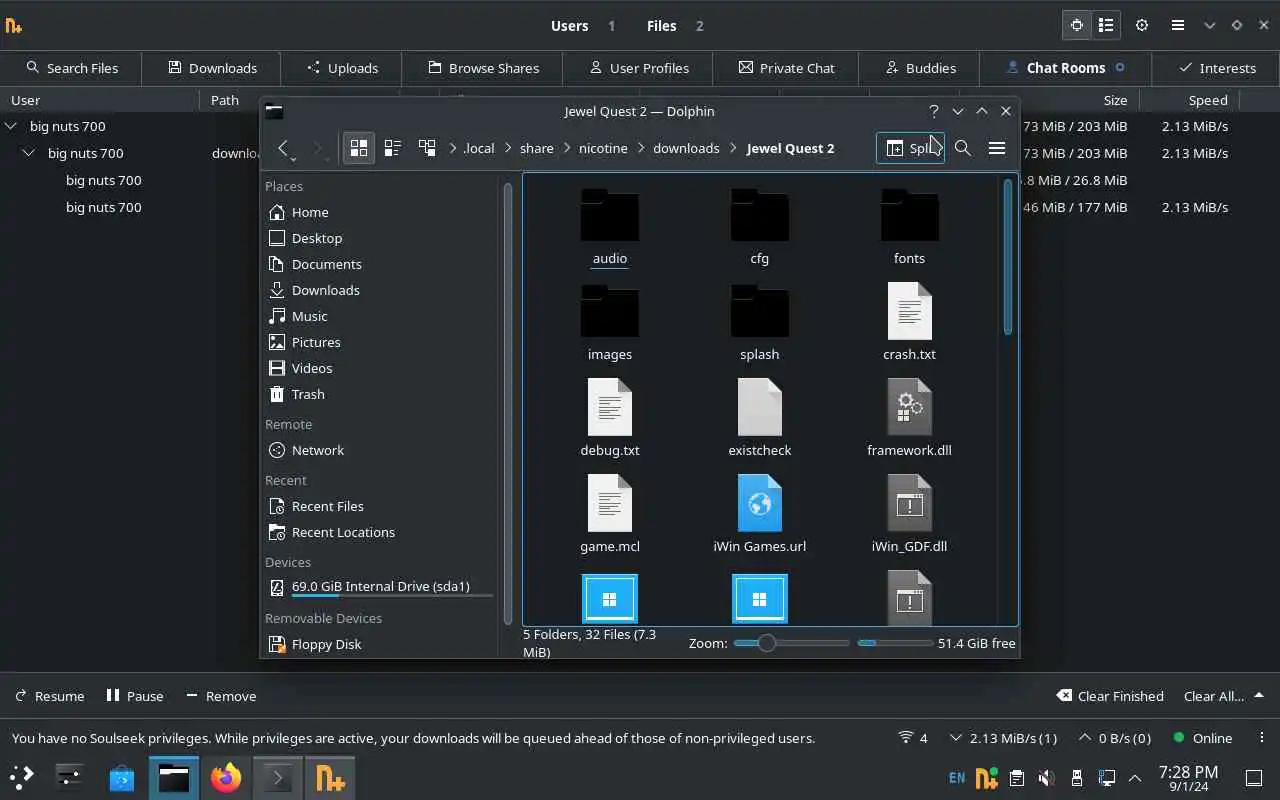Click downloads in the breadcrumb path
The width and height of the screenshot is (1280, 800).
click(x=686, y=148)
